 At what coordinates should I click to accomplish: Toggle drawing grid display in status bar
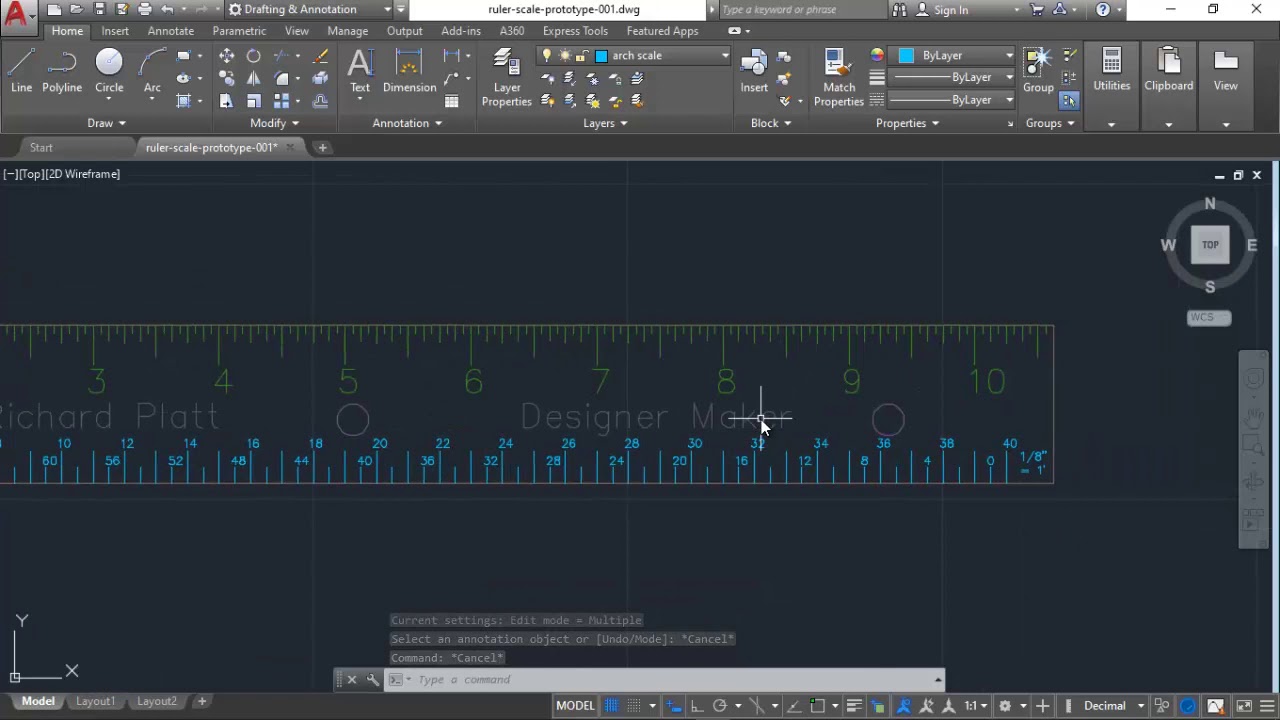click(x=611, y=706)
